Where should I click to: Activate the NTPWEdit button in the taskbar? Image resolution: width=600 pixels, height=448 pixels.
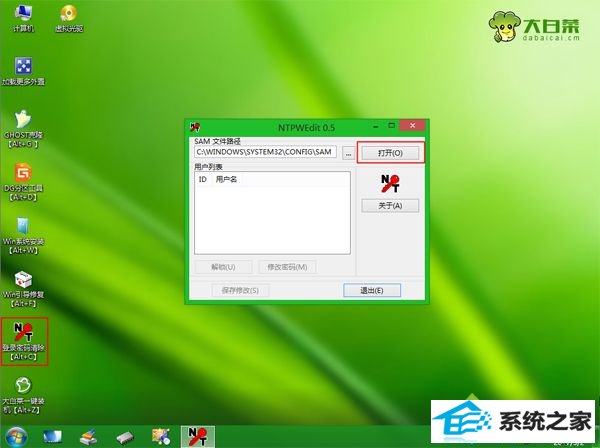tap(197, 437)
